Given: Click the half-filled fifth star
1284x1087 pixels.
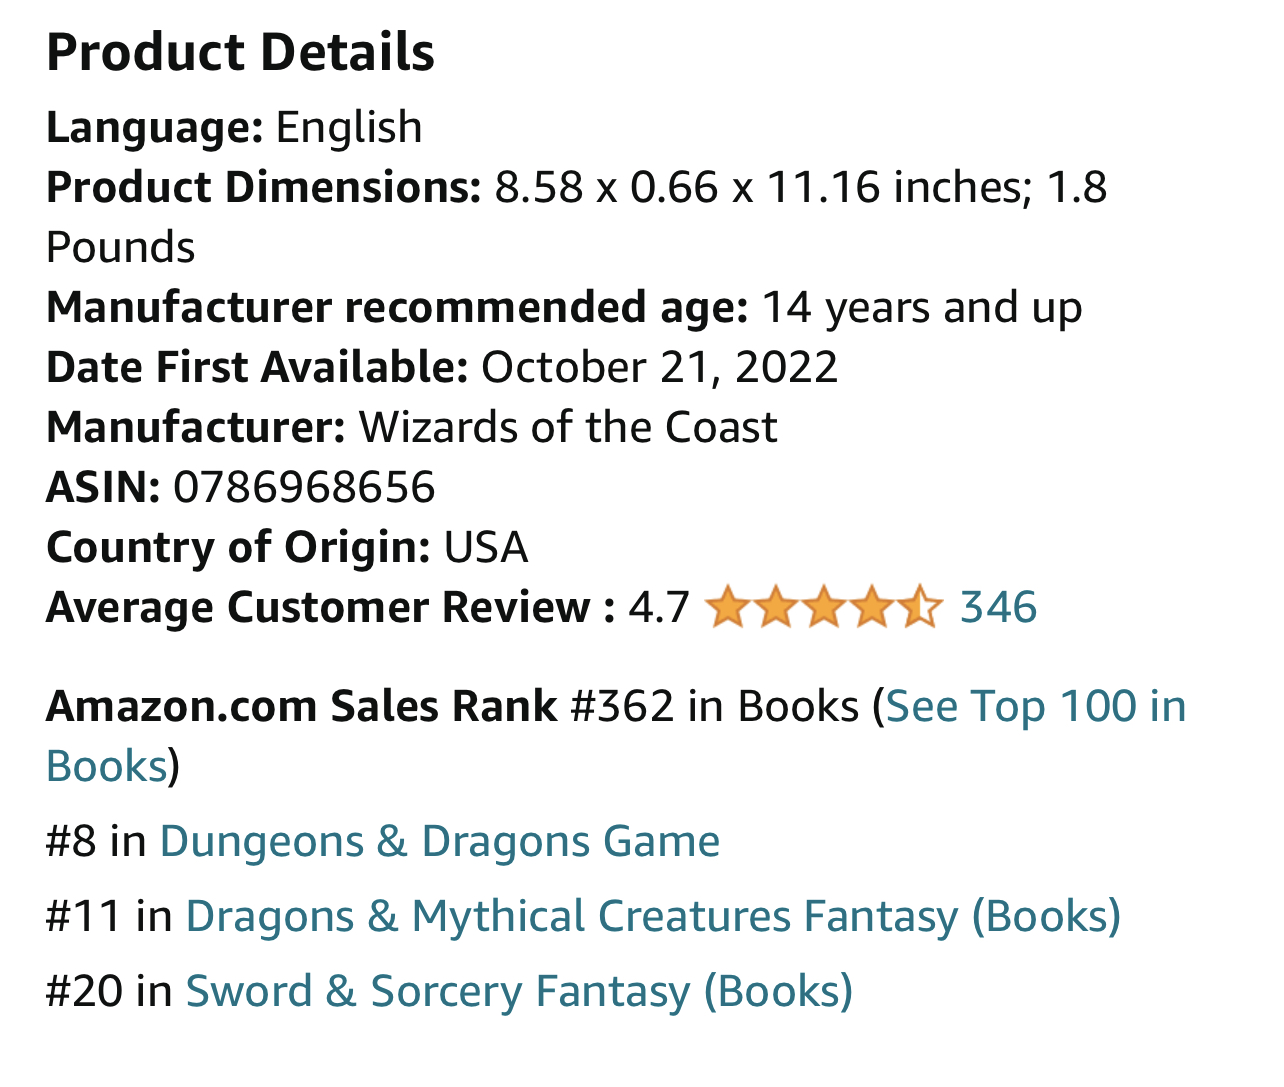Looking at the screenshot, I should point(919,608).
